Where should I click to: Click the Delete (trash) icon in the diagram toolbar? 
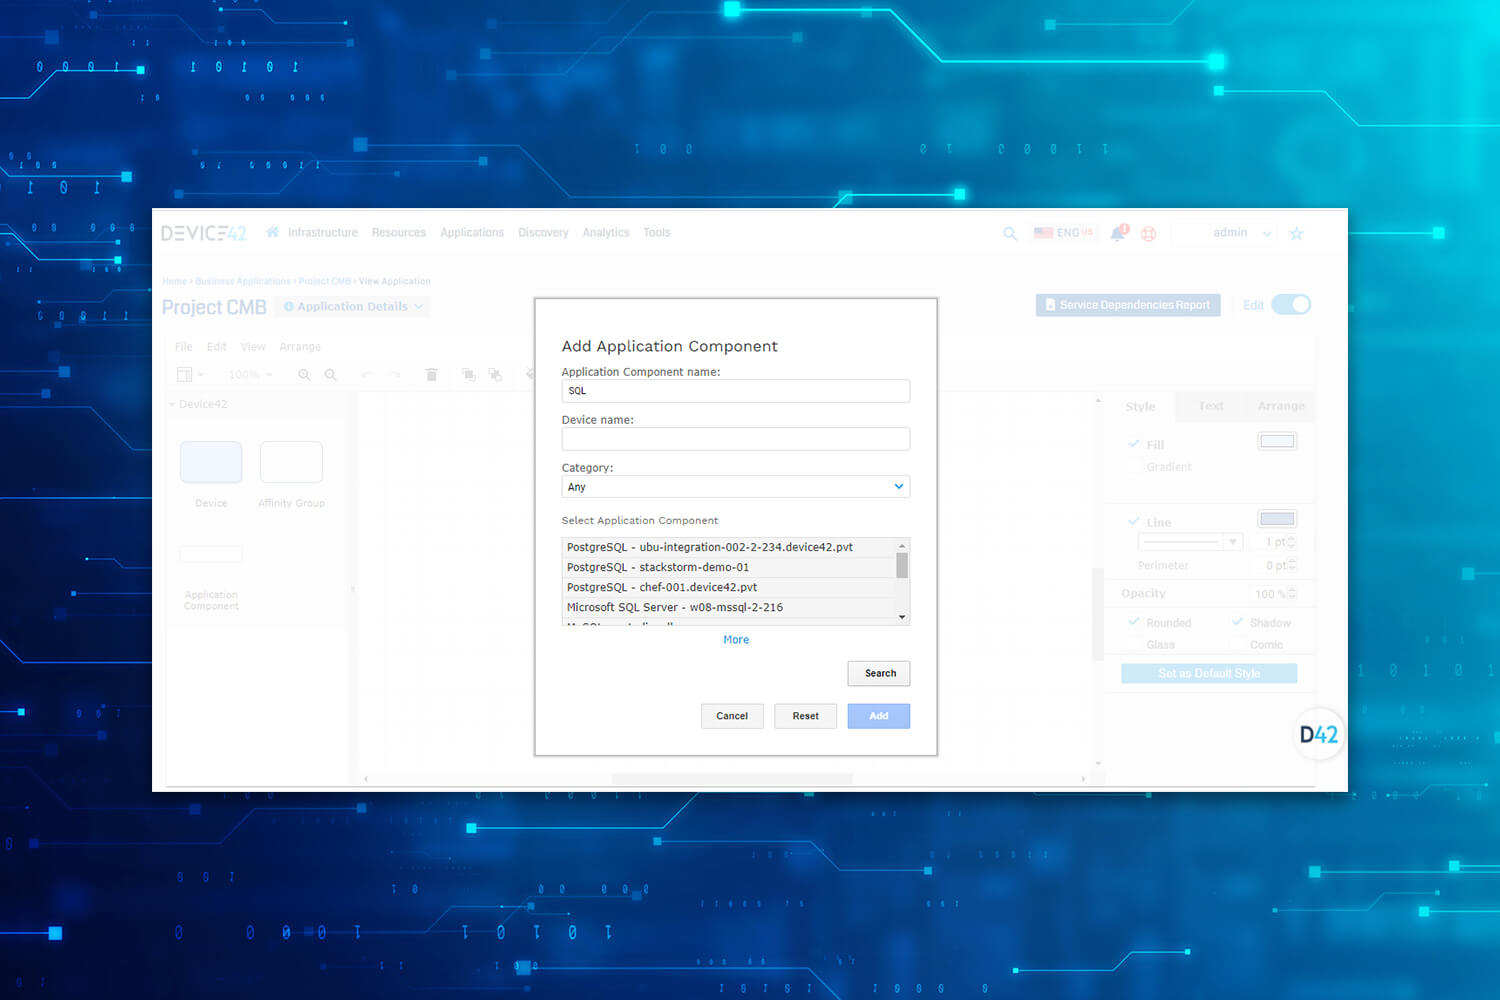coord(431,373)
